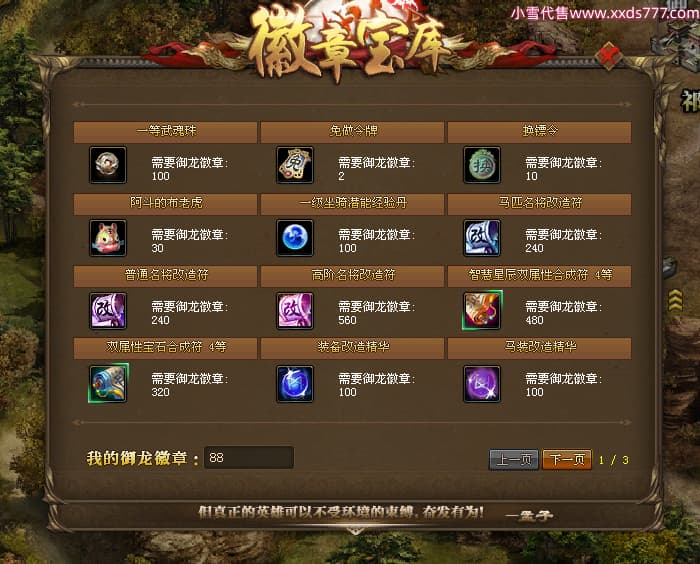
Task: Click the 上一页 previous page button
Action: click(514, 460)
